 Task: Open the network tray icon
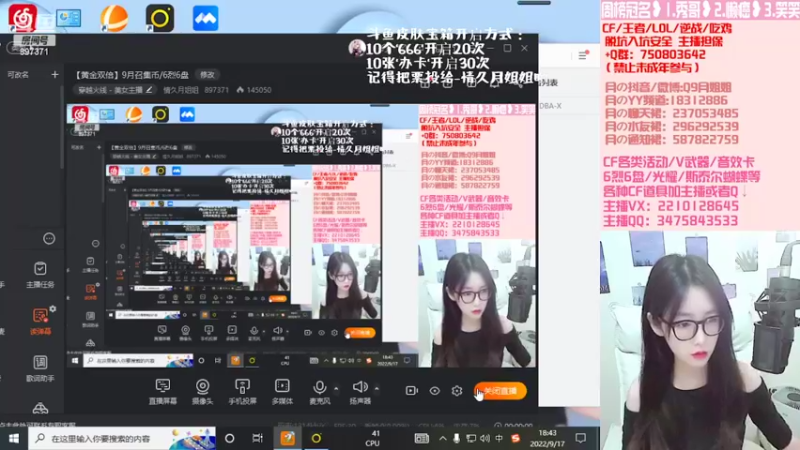coord(471,438)
